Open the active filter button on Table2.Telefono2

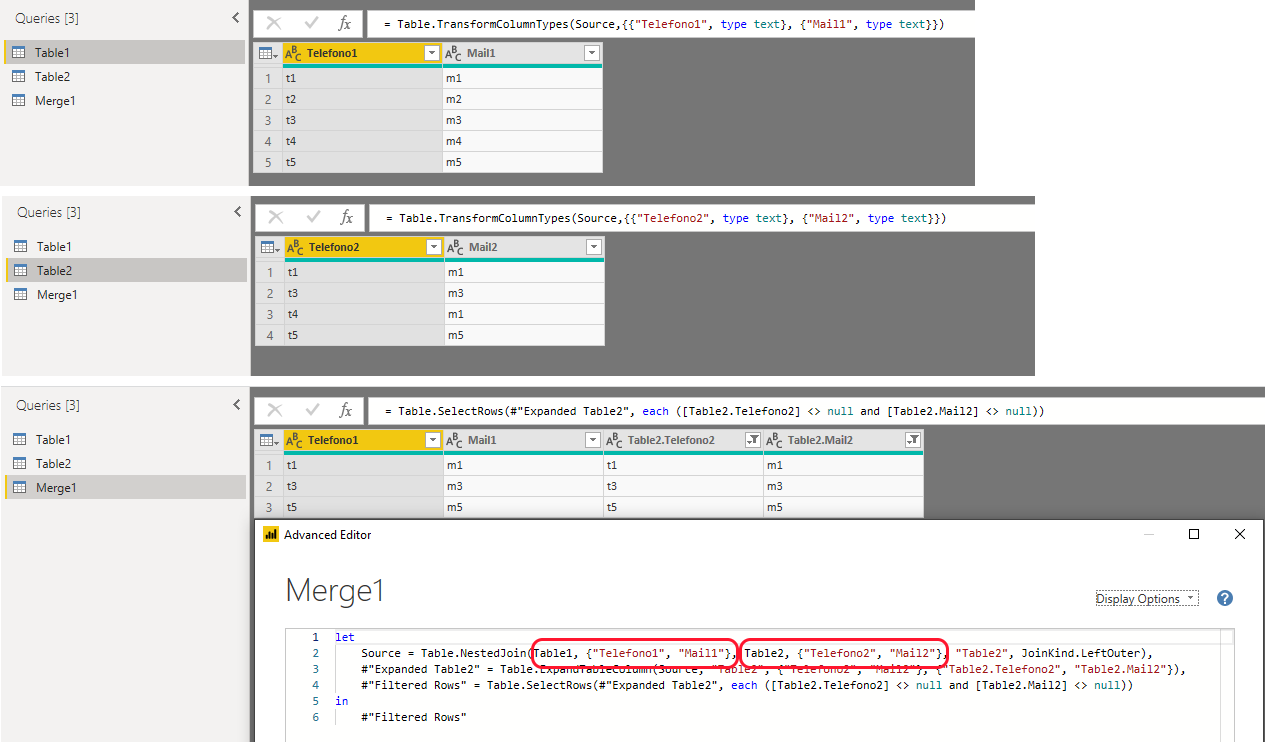[x=753, y=440]
